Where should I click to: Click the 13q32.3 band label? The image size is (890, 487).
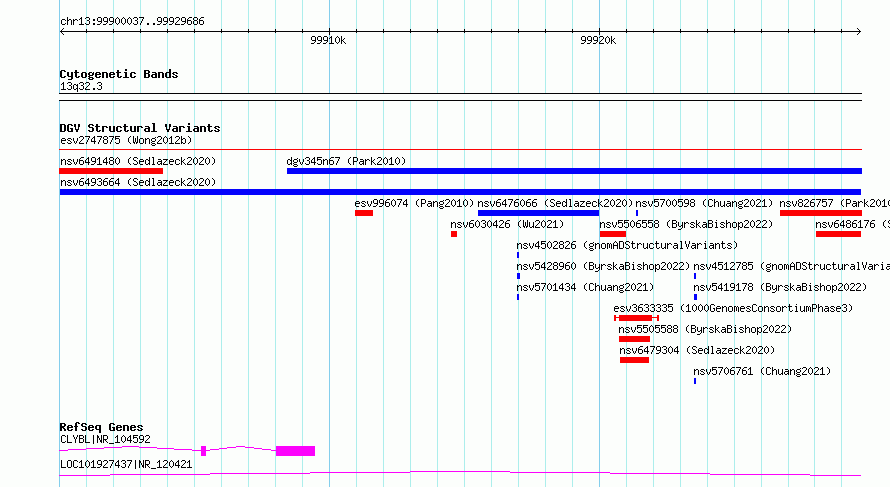pos(81,86)
